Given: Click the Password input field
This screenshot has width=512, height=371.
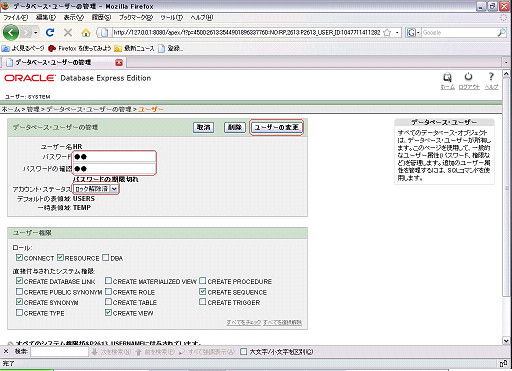Looking at the screenshot, I should [x=114, y=157].
